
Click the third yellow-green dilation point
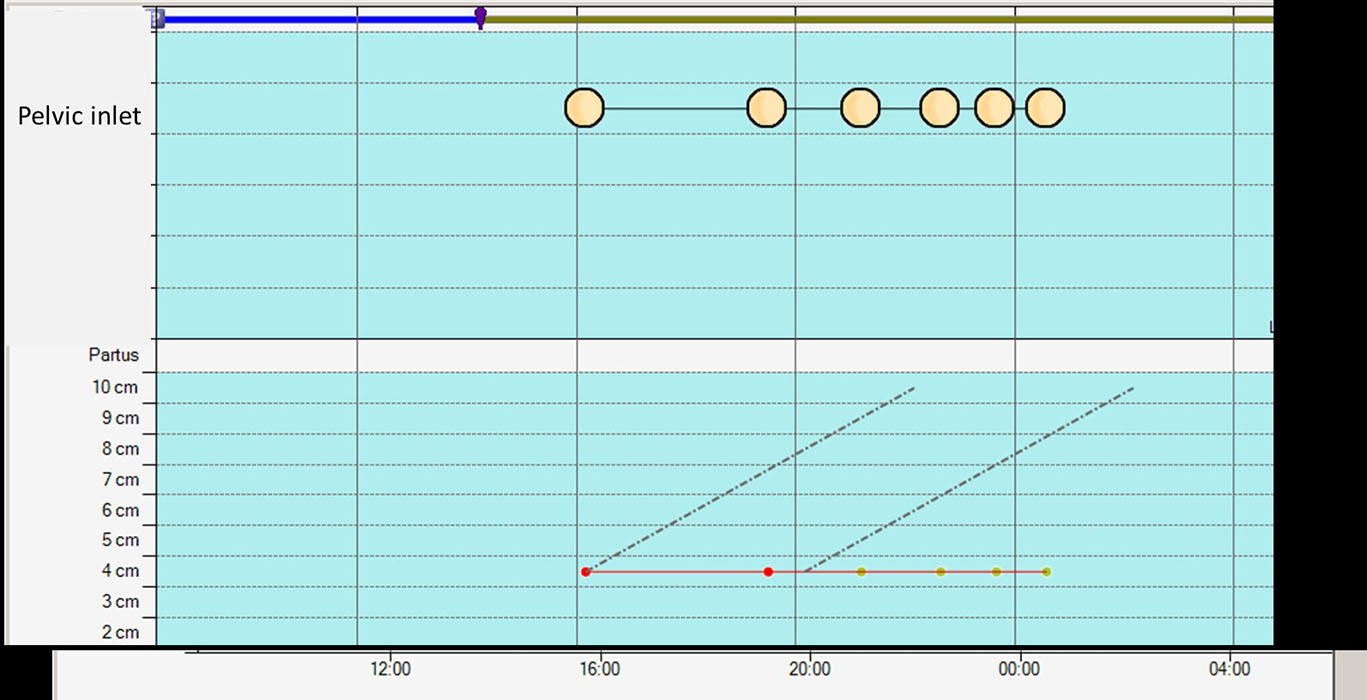996,572
